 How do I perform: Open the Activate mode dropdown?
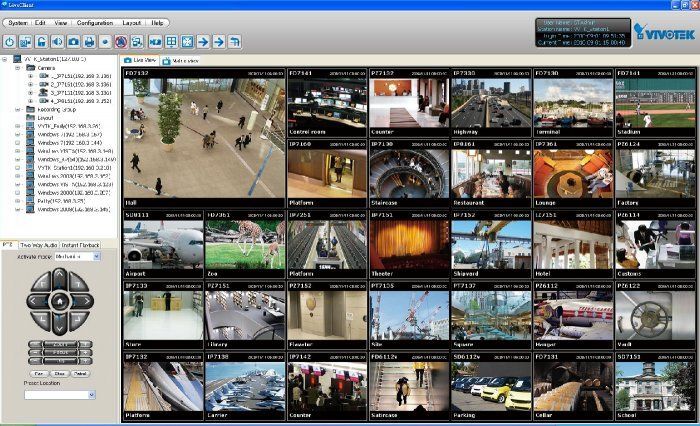tap(96, 257)
